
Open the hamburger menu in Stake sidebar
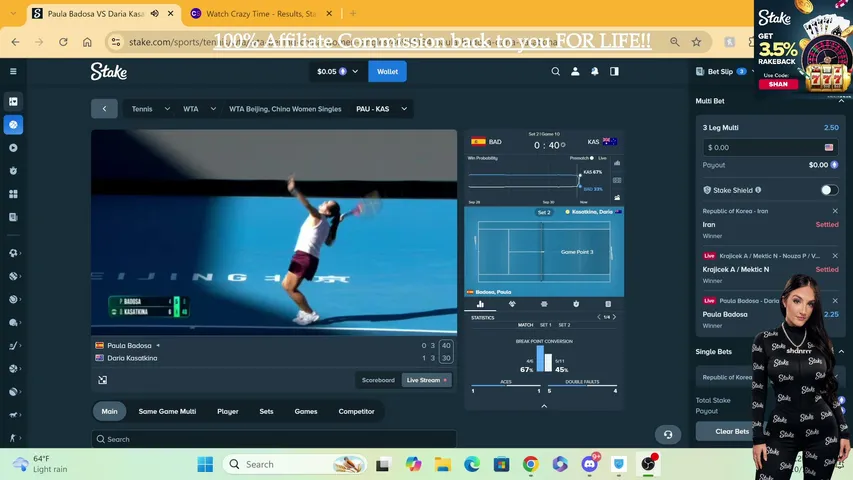[13, 71]
